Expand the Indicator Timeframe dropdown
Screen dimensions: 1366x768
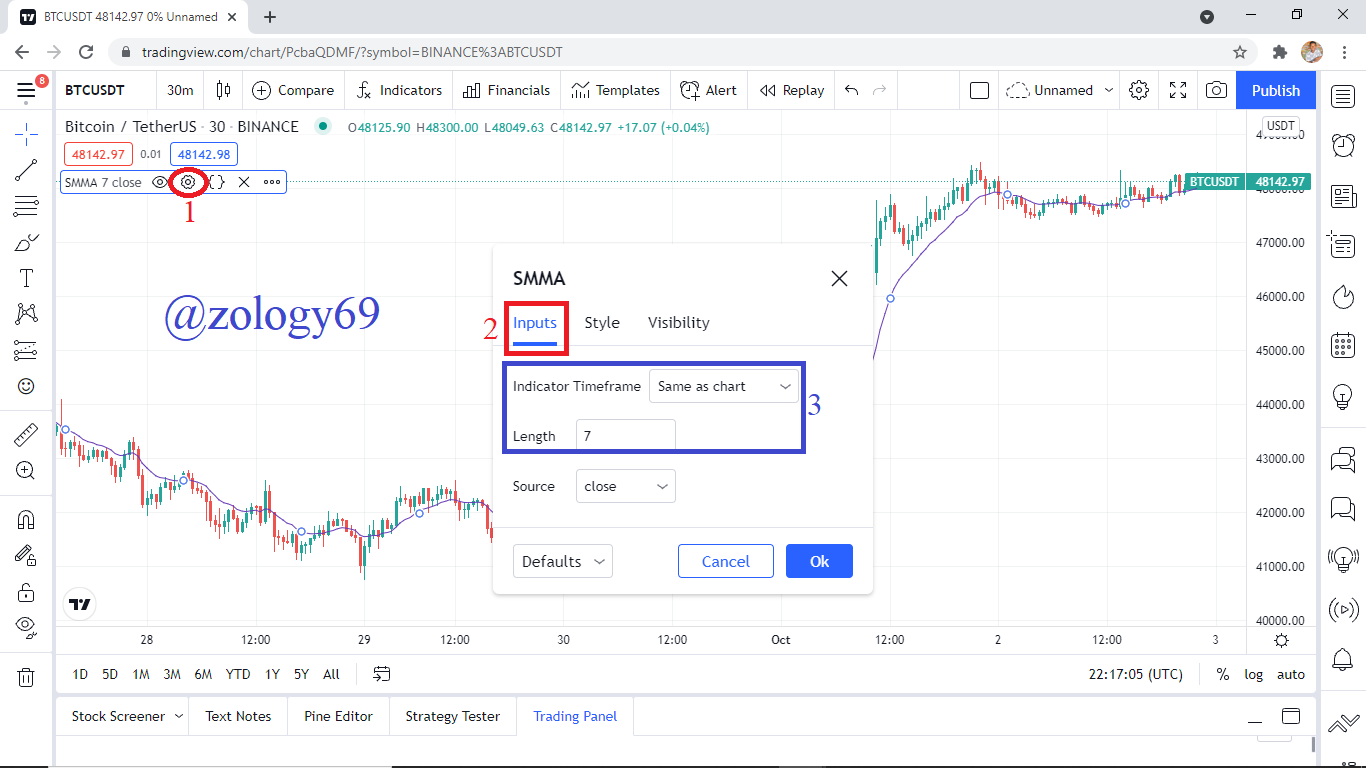point(724,386)
